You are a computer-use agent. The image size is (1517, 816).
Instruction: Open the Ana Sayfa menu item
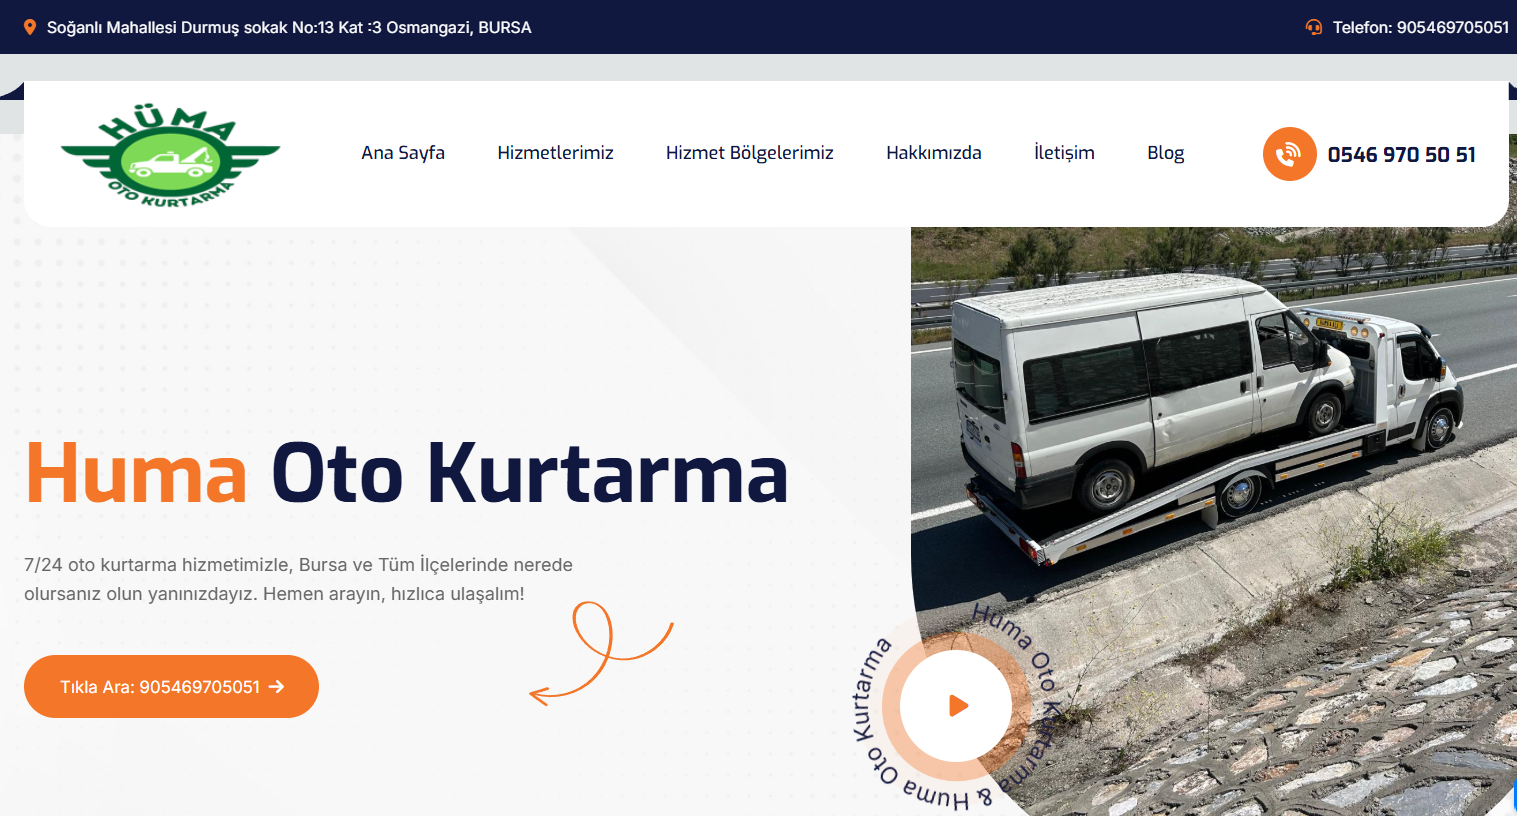click(x=403, y=153)
